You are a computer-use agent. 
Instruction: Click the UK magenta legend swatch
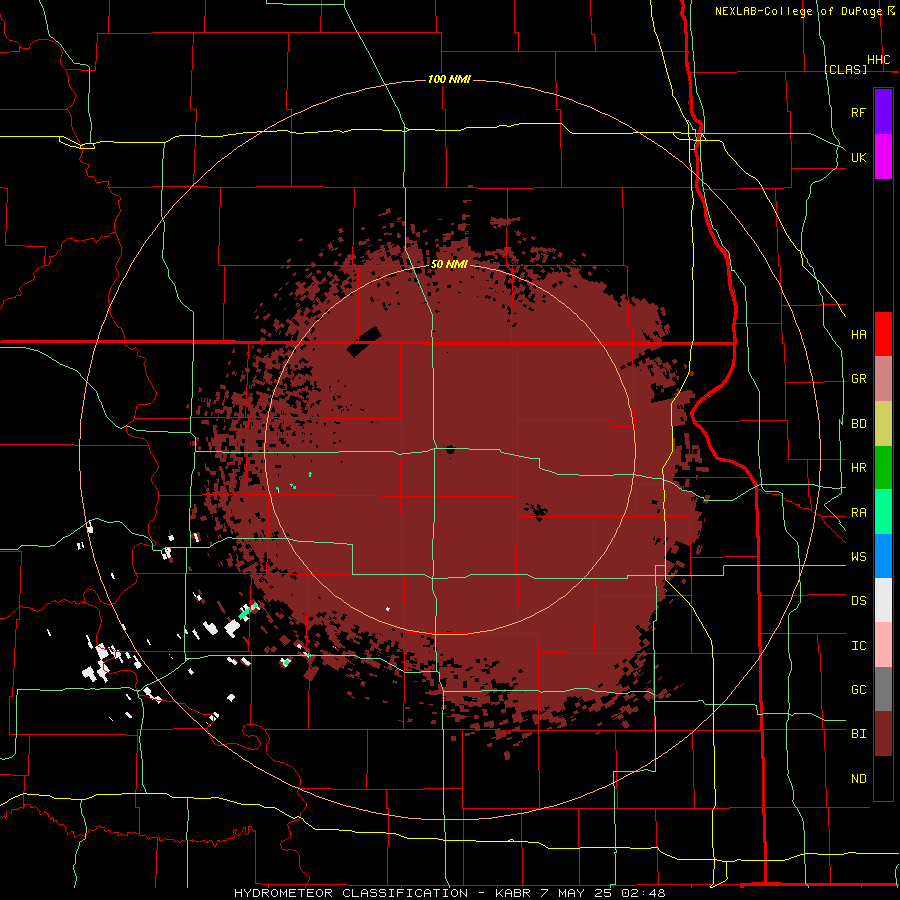[883, 157]
